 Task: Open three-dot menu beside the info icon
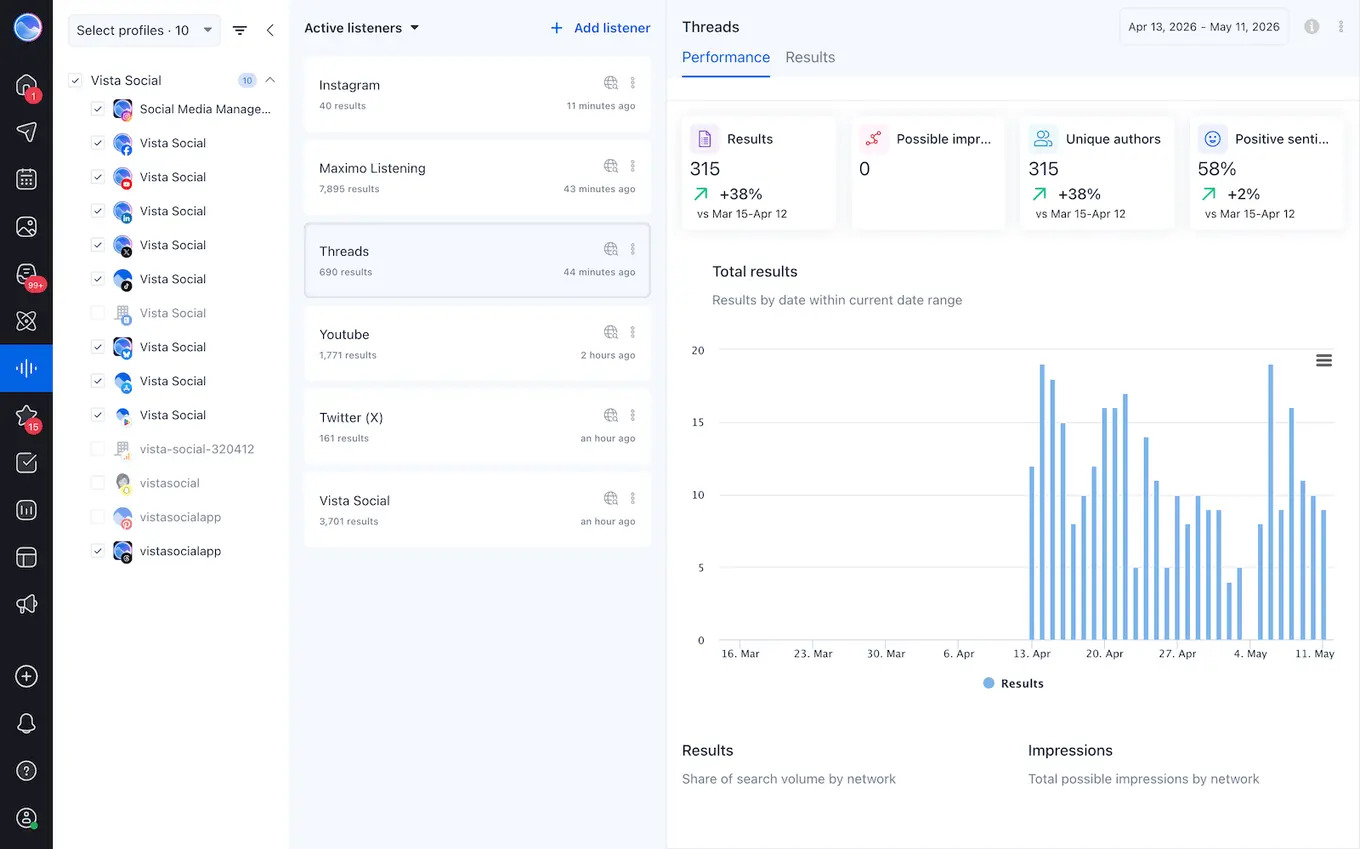pos(1341,27)
